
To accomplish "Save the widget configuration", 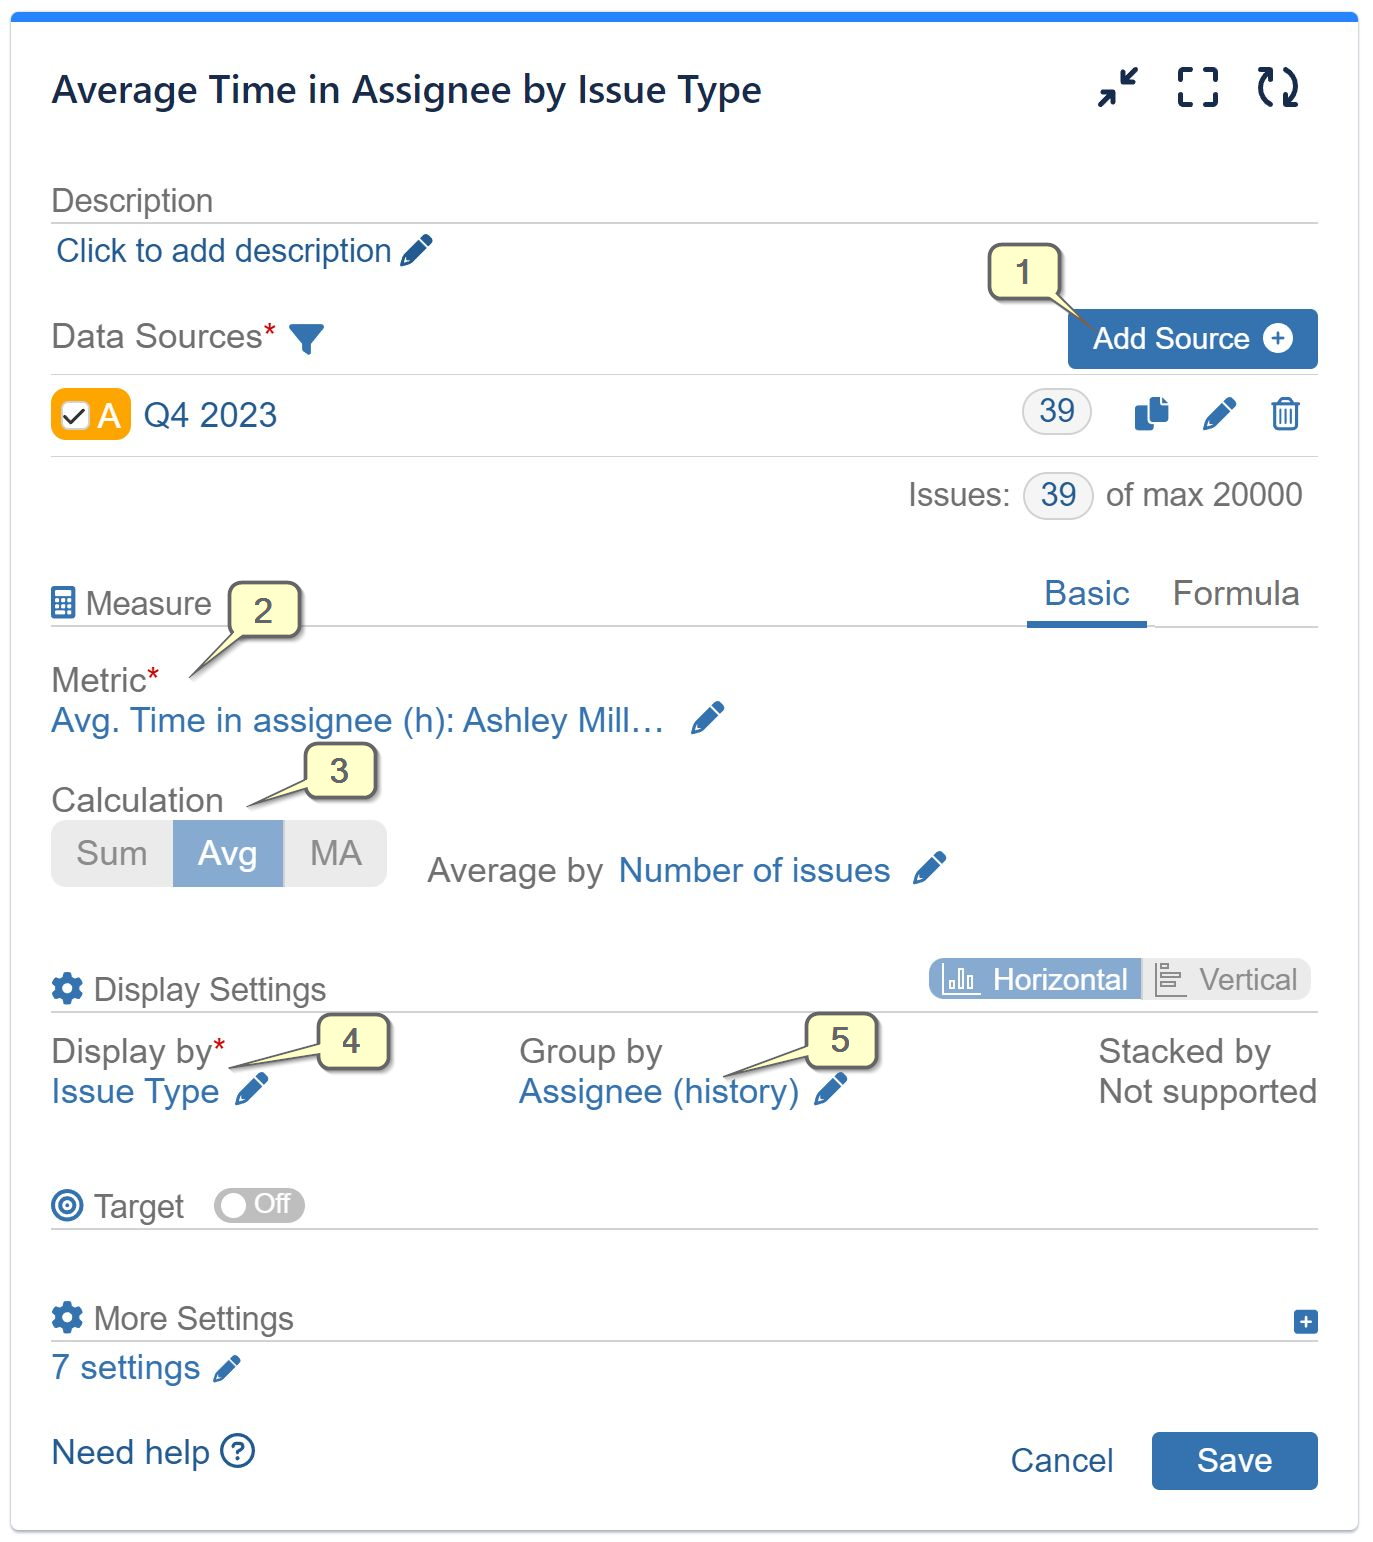I will tap(1234, 1461).
